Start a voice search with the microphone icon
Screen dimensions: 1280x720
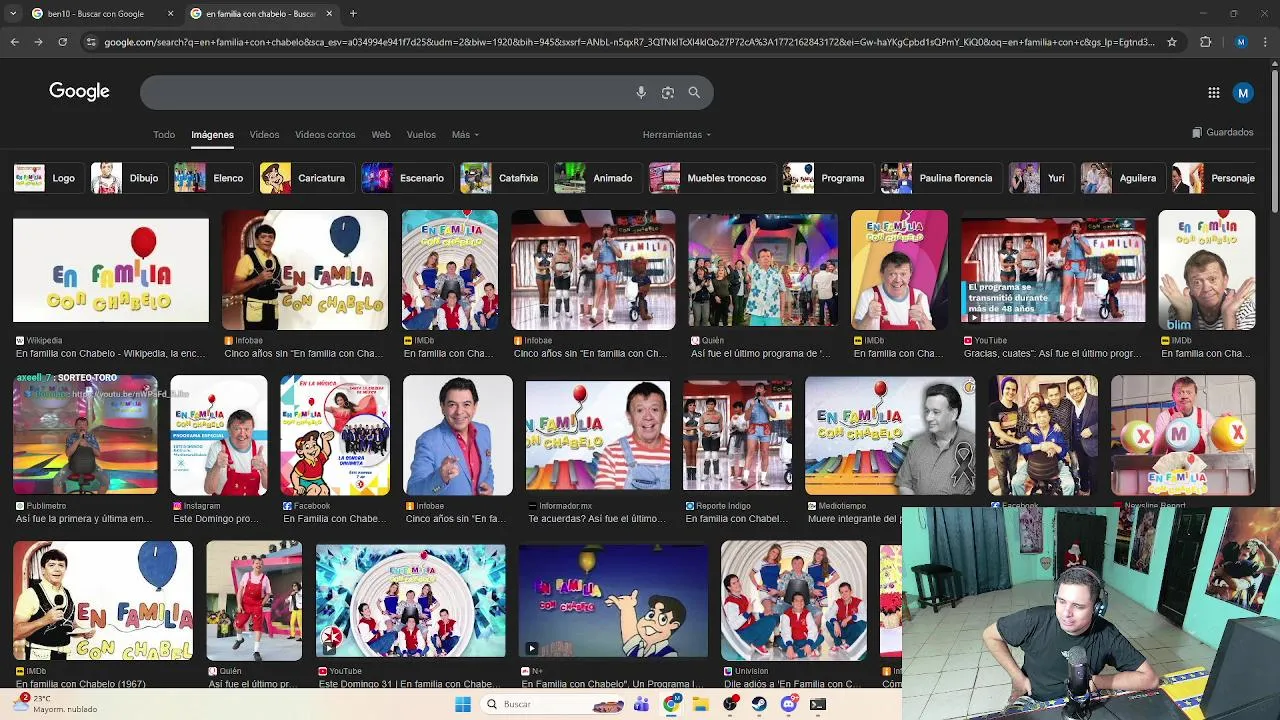coord(641,92)
